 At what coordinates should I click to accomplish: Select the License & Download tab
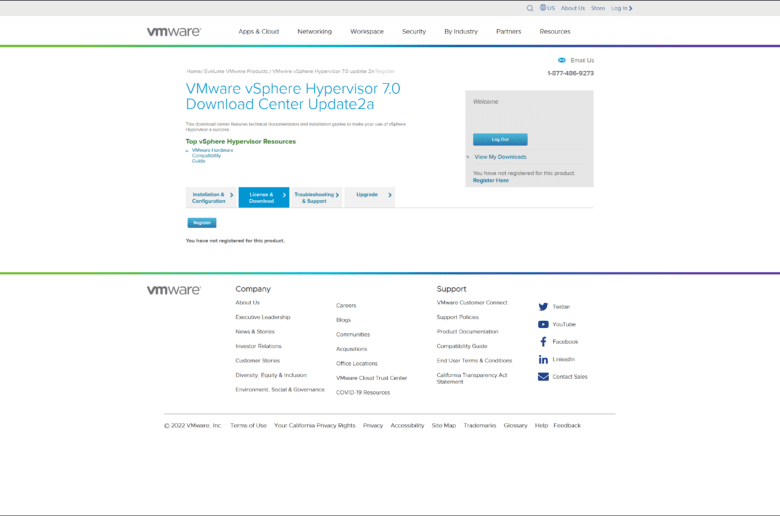point(264,198)
